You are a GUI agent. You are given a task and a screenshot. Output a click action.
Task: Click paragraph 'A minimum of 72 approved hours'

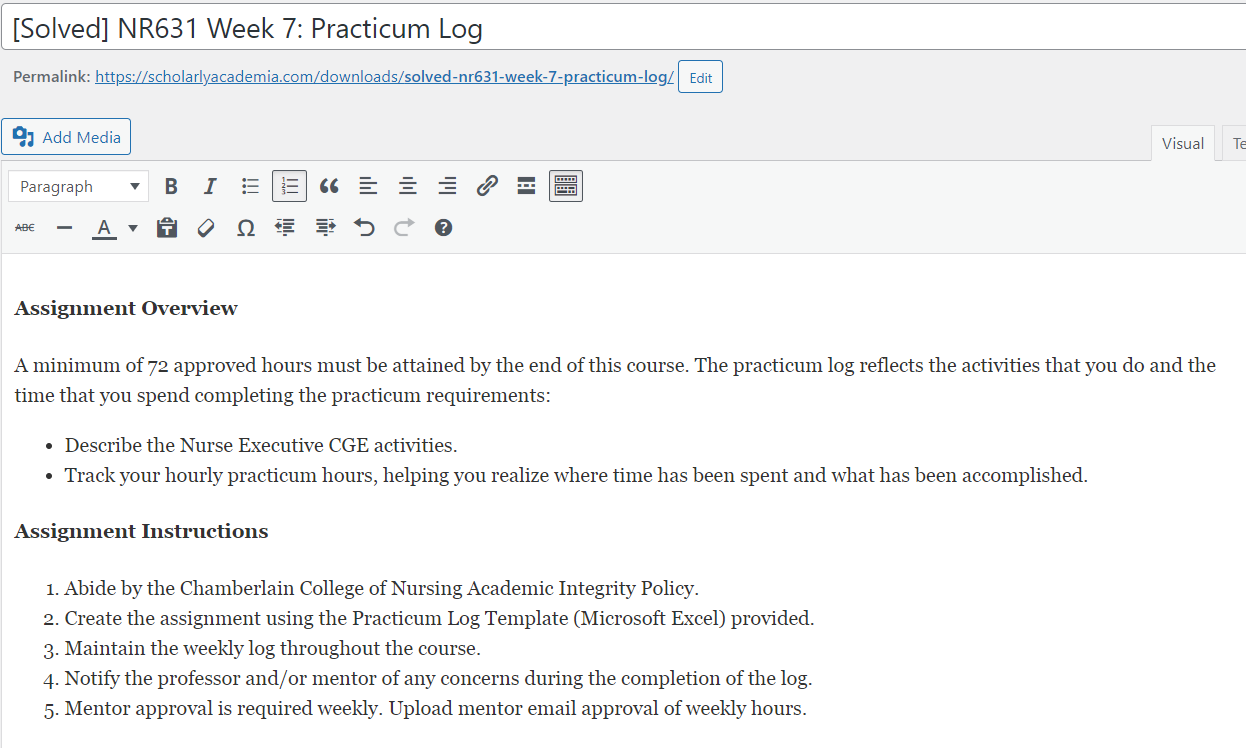615,380
